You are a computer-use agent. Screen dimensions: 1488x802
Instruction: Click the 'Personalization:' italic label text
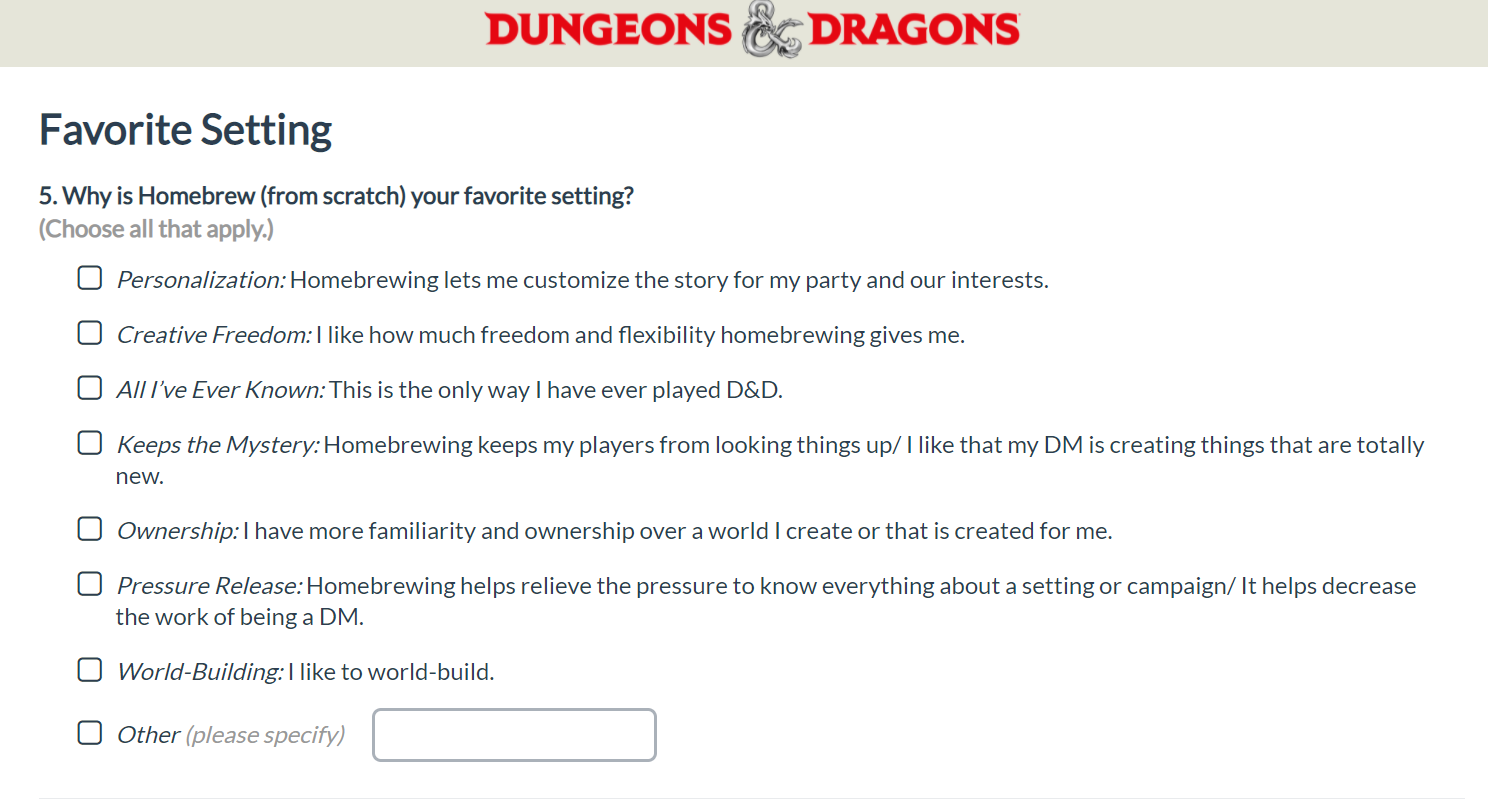point(201,280)
